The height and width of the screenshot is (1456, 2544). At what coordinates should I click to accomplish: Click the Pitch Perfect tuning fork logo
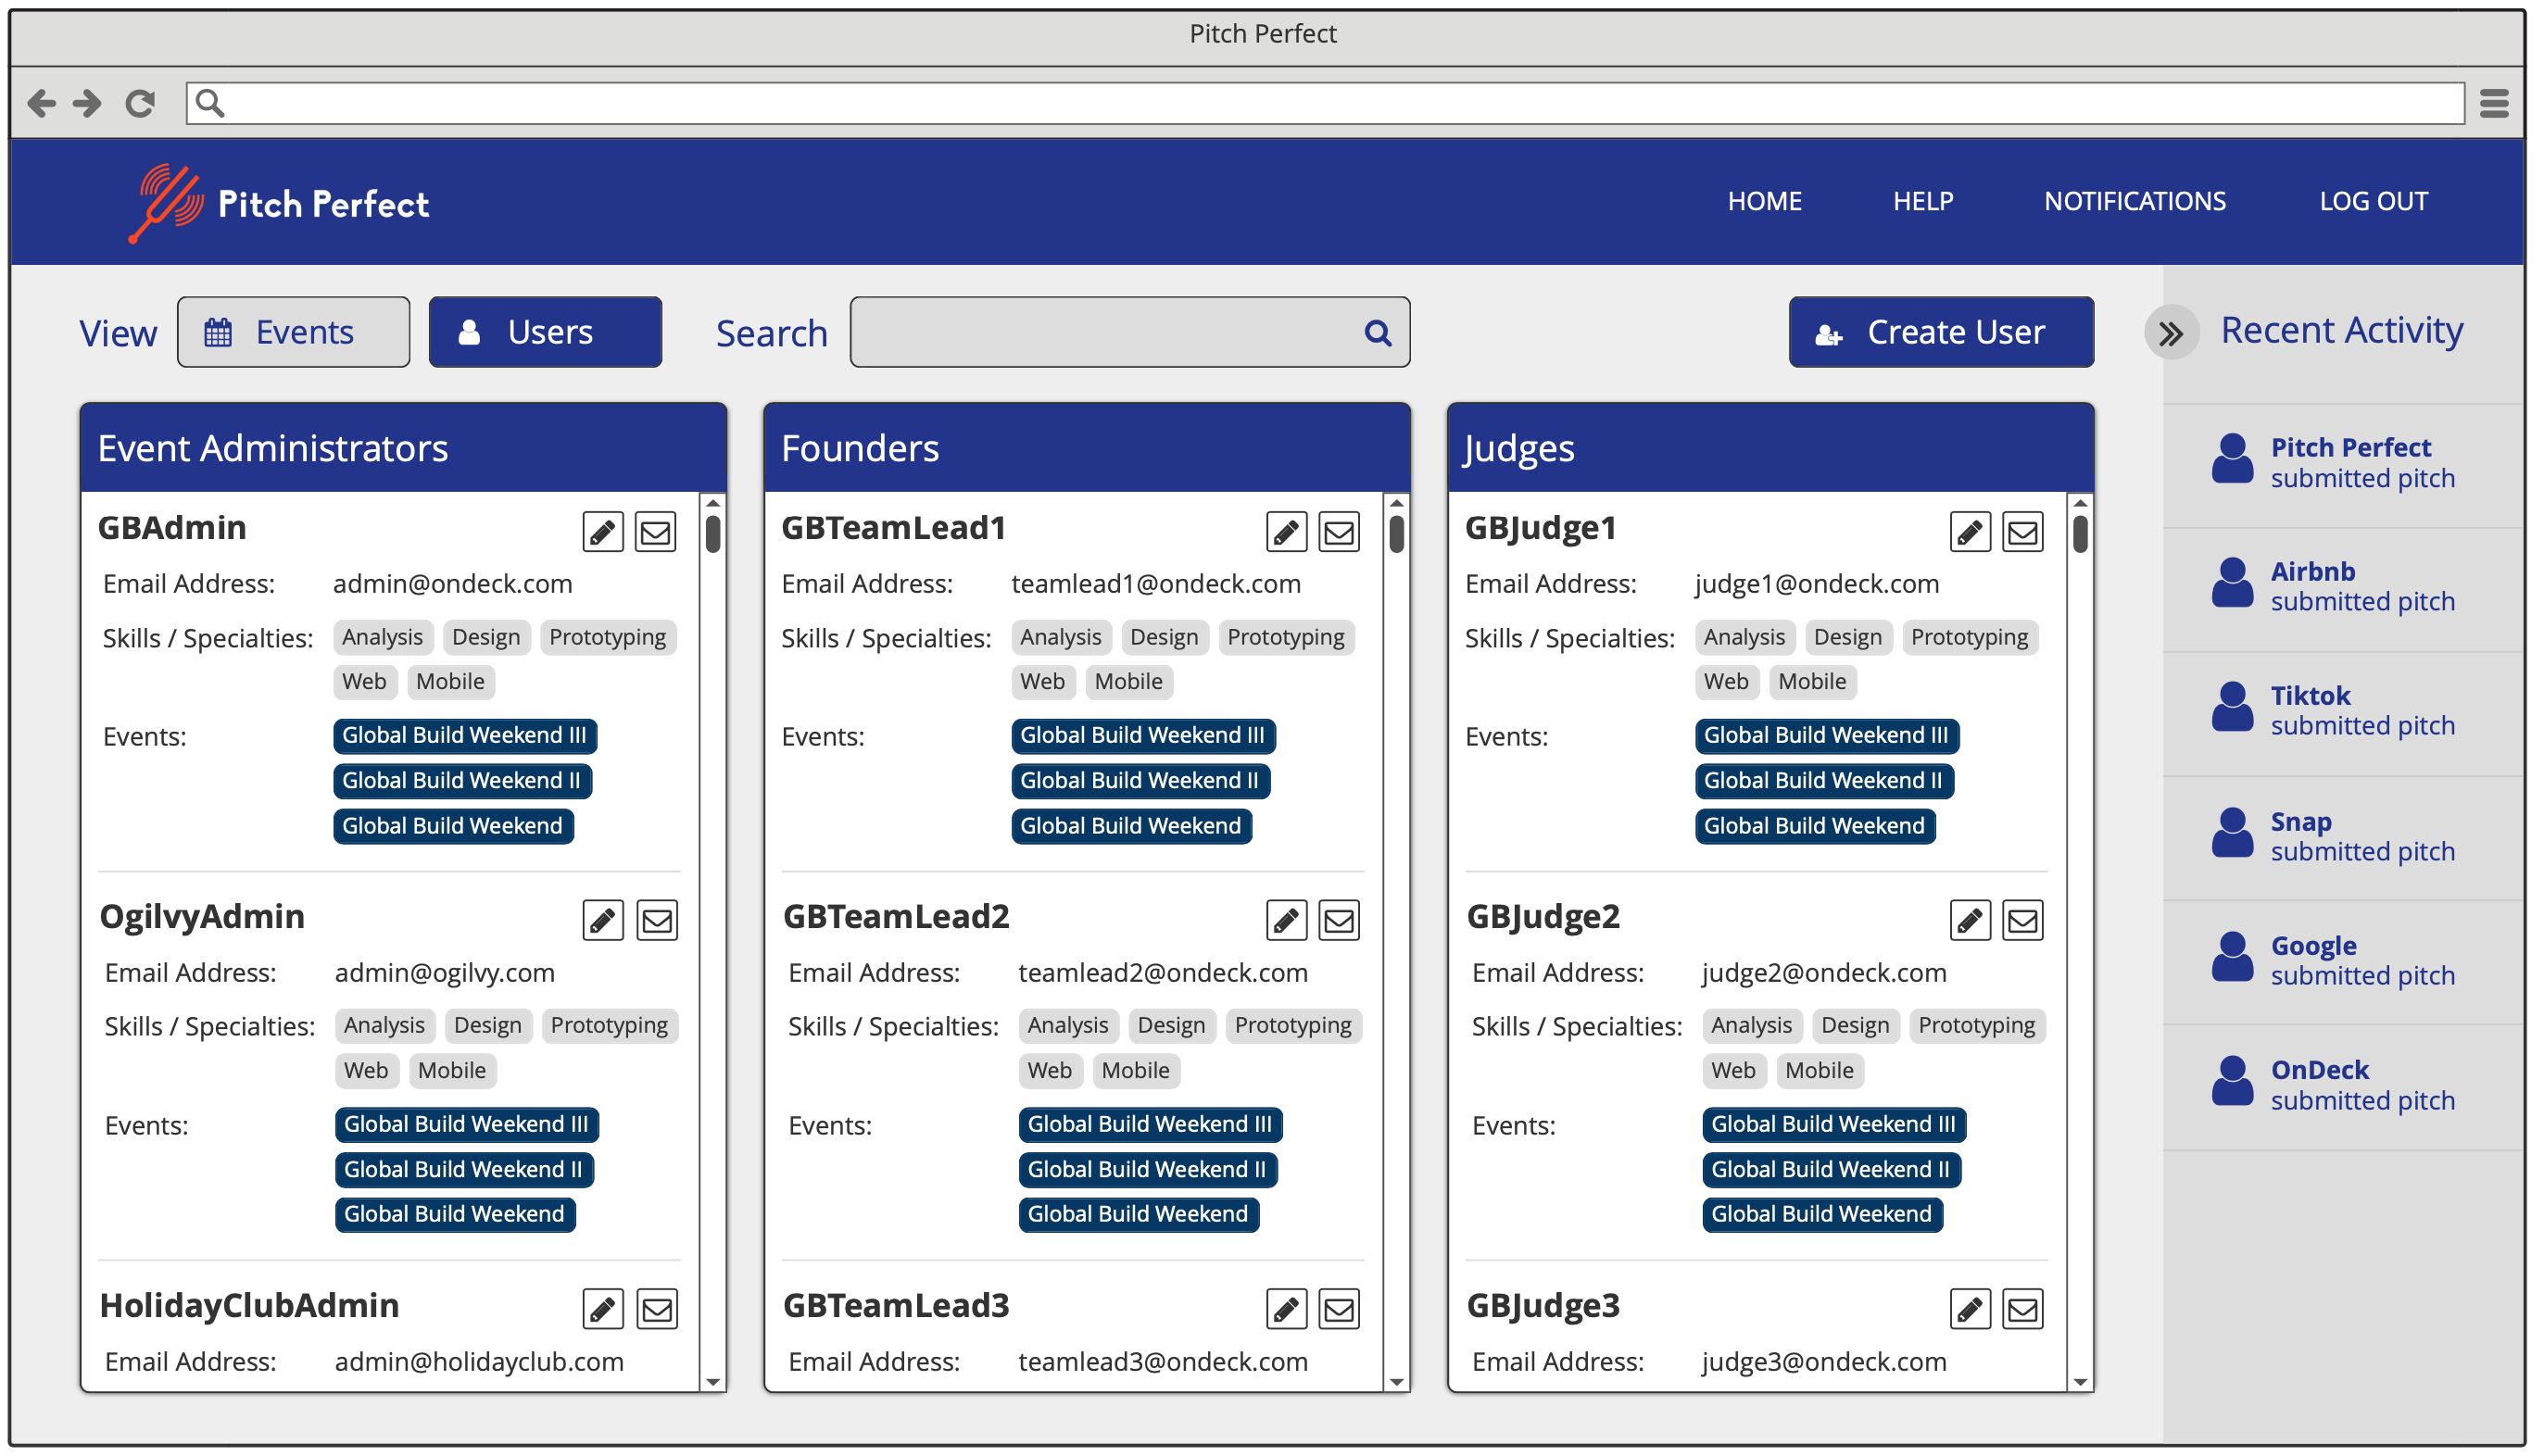(x=168, y=201)
